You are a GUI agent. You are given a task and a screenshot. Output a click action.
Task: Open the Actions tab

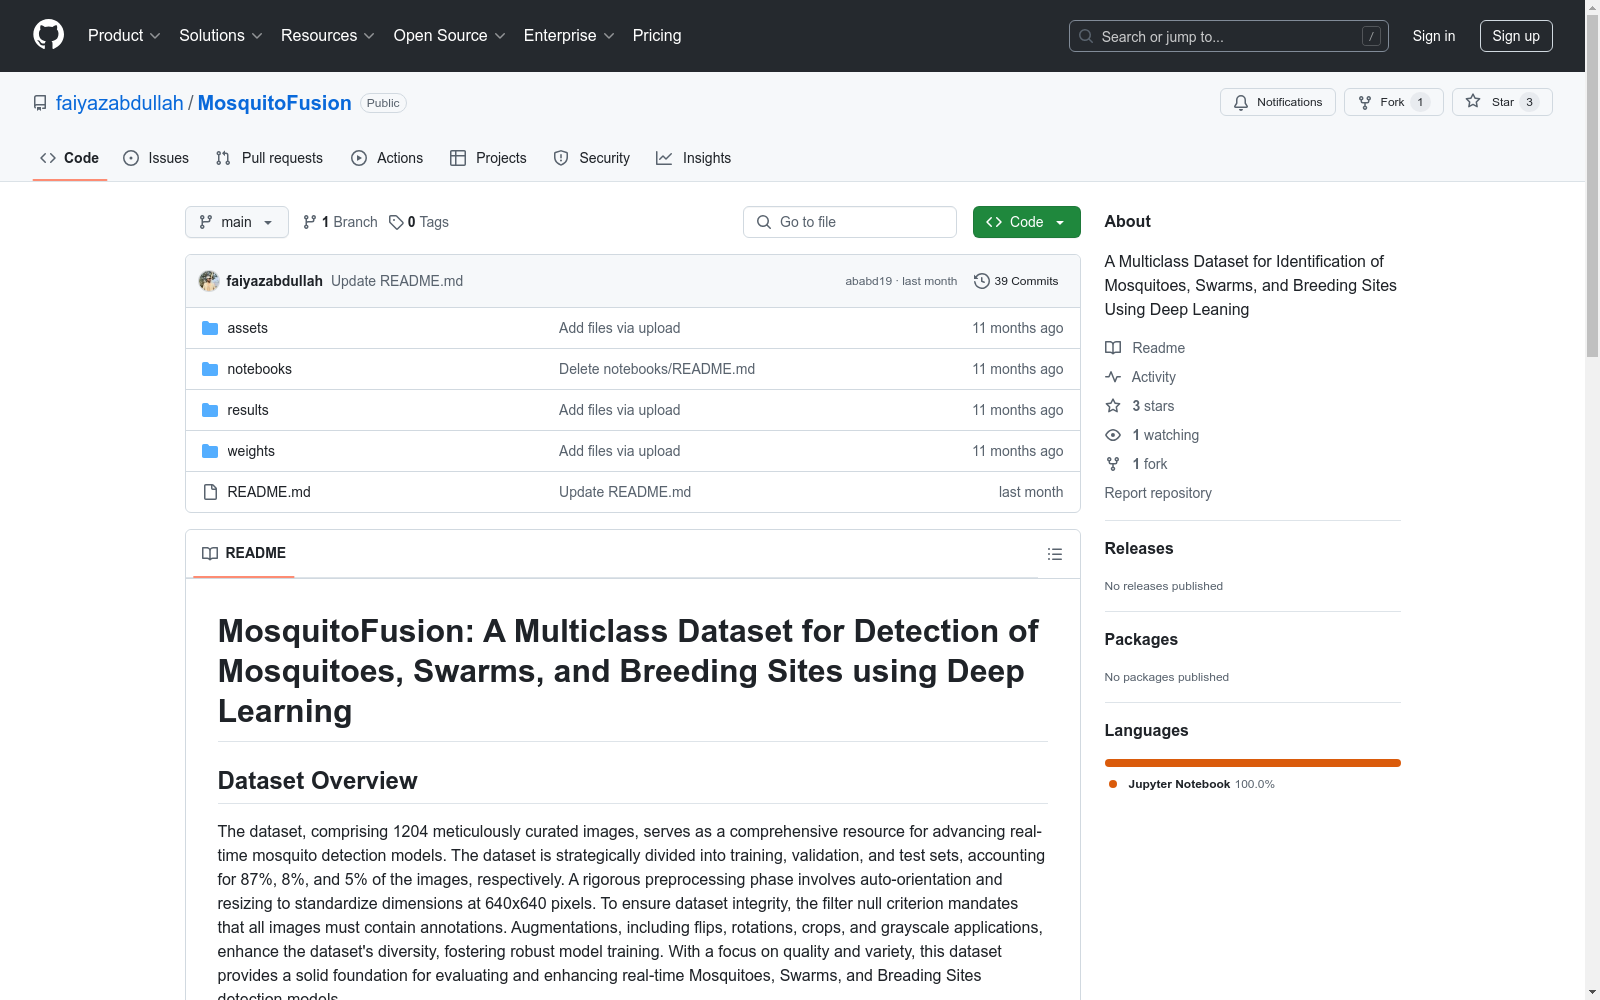pyautogui.click(x=387, y=158)
